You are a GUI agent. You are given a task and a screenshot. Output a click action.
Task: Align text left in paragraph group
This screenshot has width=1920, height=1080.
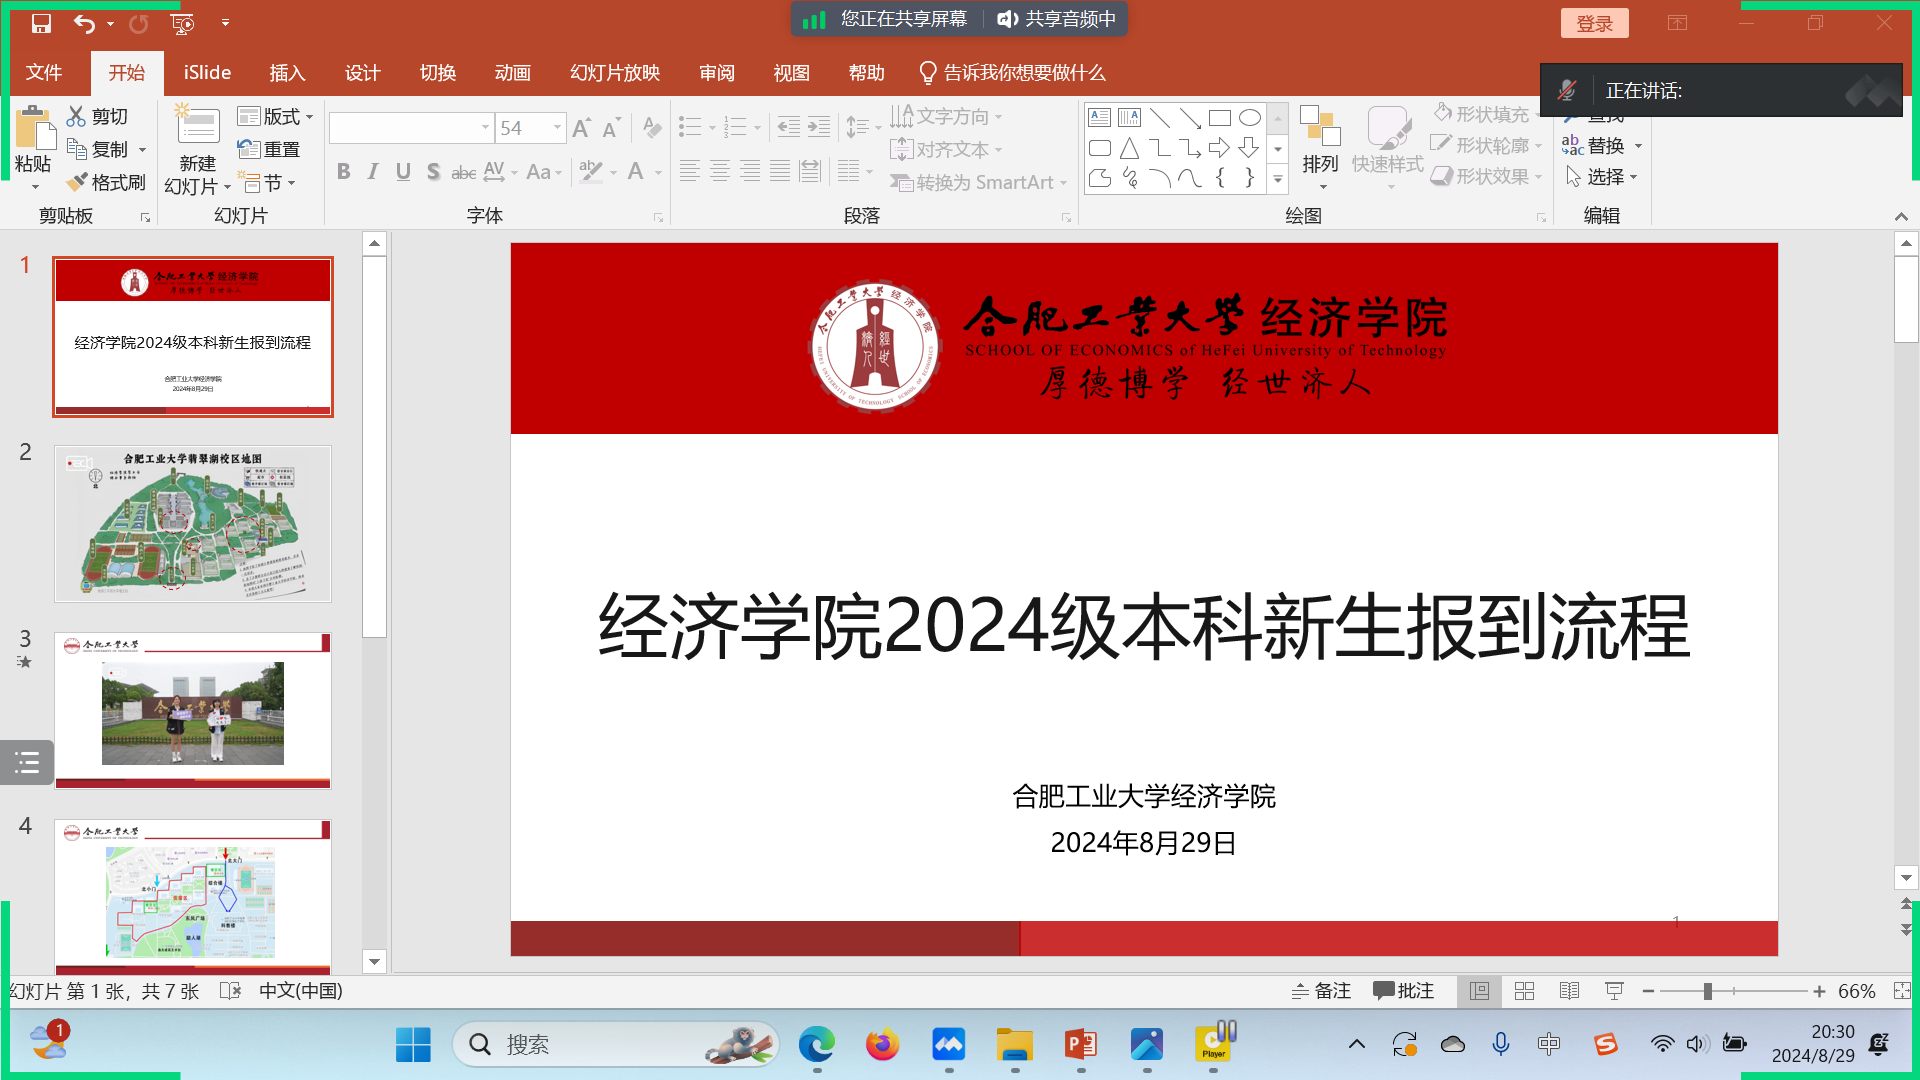[x=689, y=171]
